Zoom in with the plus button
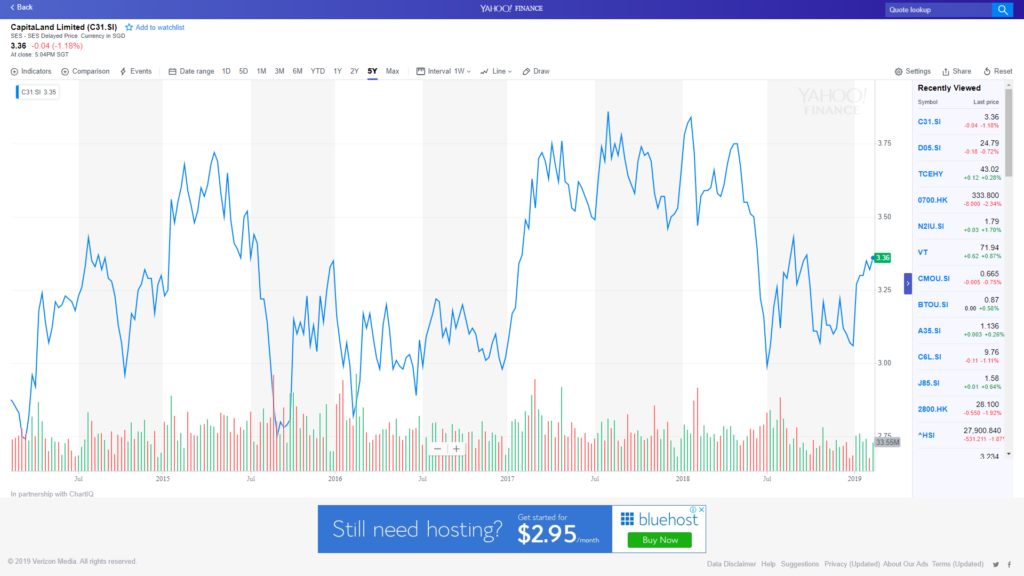 [x=456, y=449]
